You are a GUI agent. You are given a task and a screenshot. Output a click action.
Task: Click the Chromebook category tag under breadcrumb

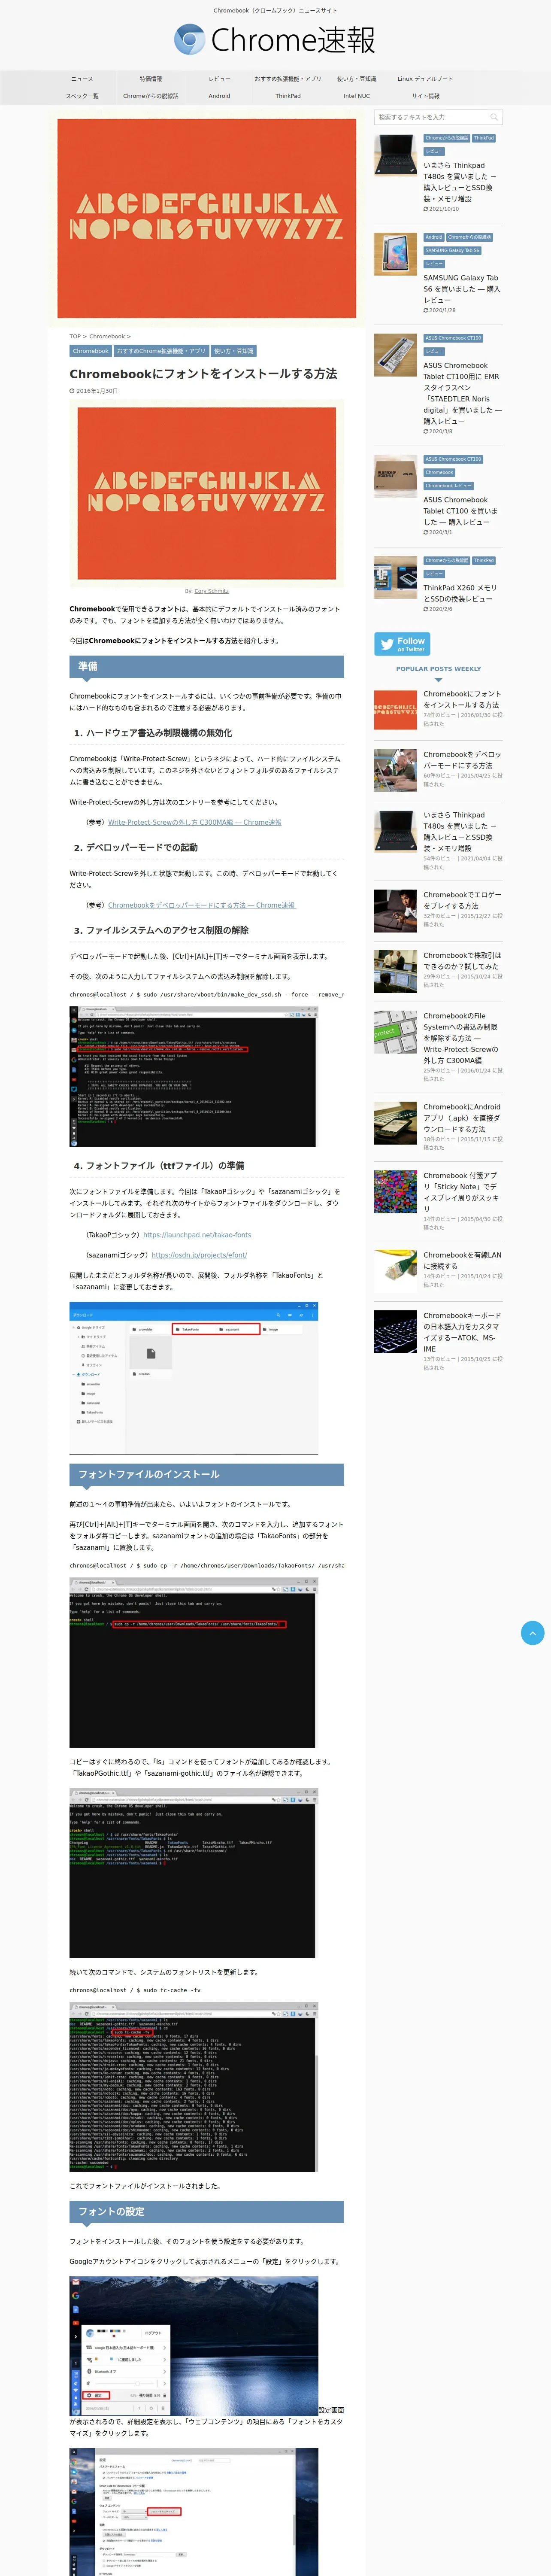[90, 351]
